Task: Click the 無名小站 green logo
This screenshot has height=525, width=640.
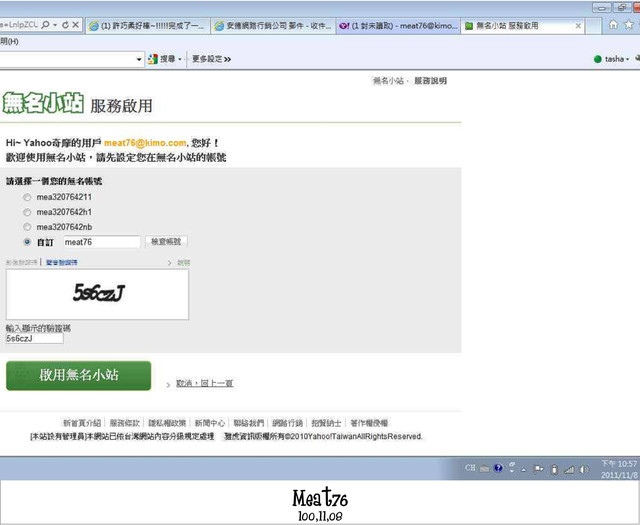Action: [43, 102]
